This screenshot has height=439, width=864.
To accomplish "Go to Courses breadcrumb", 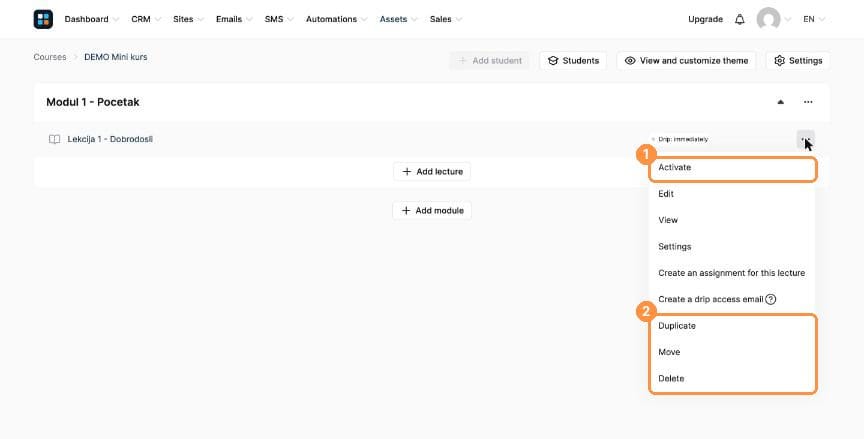I will (50, 57).
